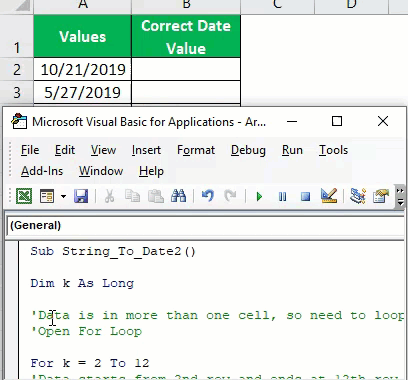Open the Format menu
408x380 pixels.
(196, 150)
